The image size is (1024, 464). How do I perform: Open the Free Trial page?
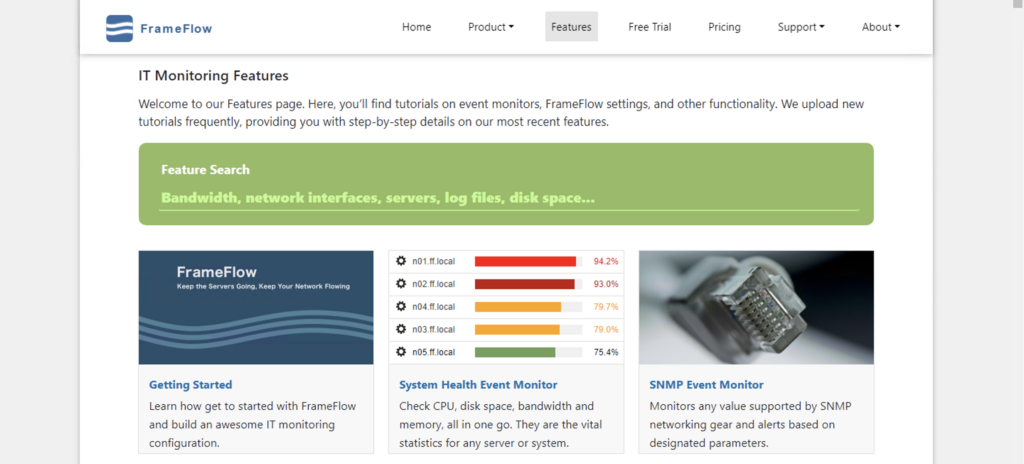650,27
